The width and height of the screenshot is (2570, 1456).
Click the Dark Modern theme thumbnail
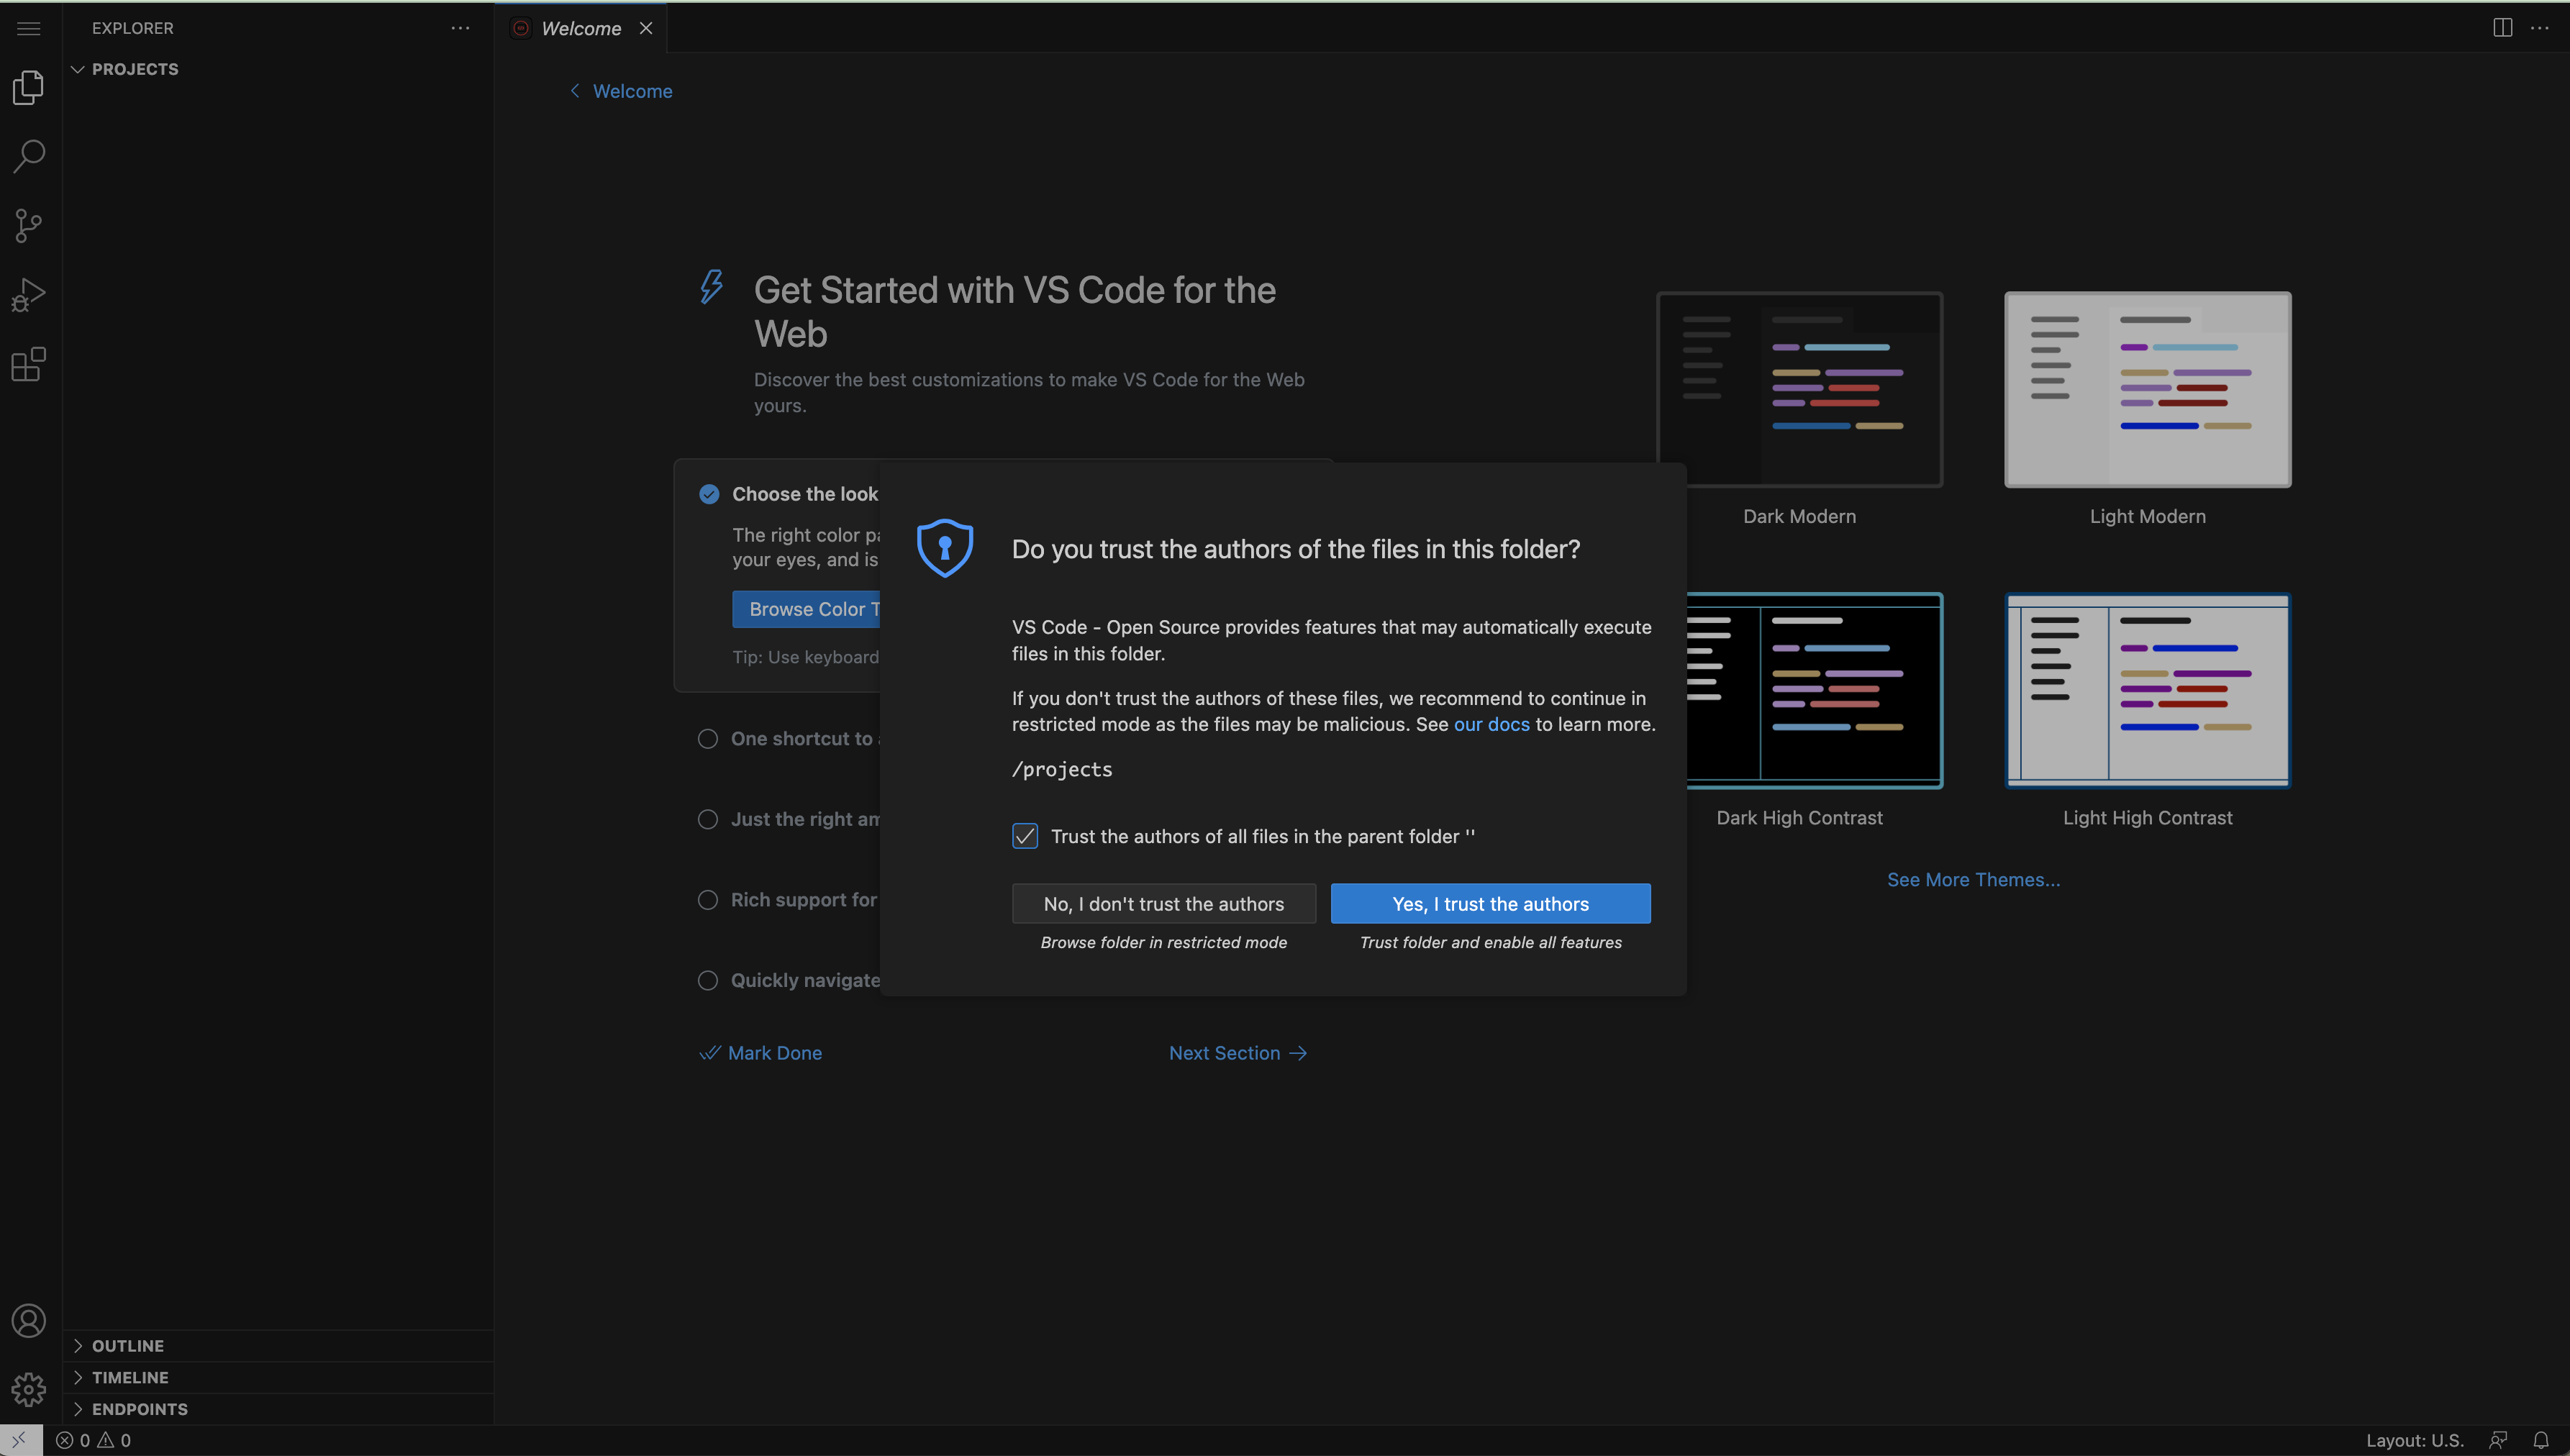tap(1798, 389)
